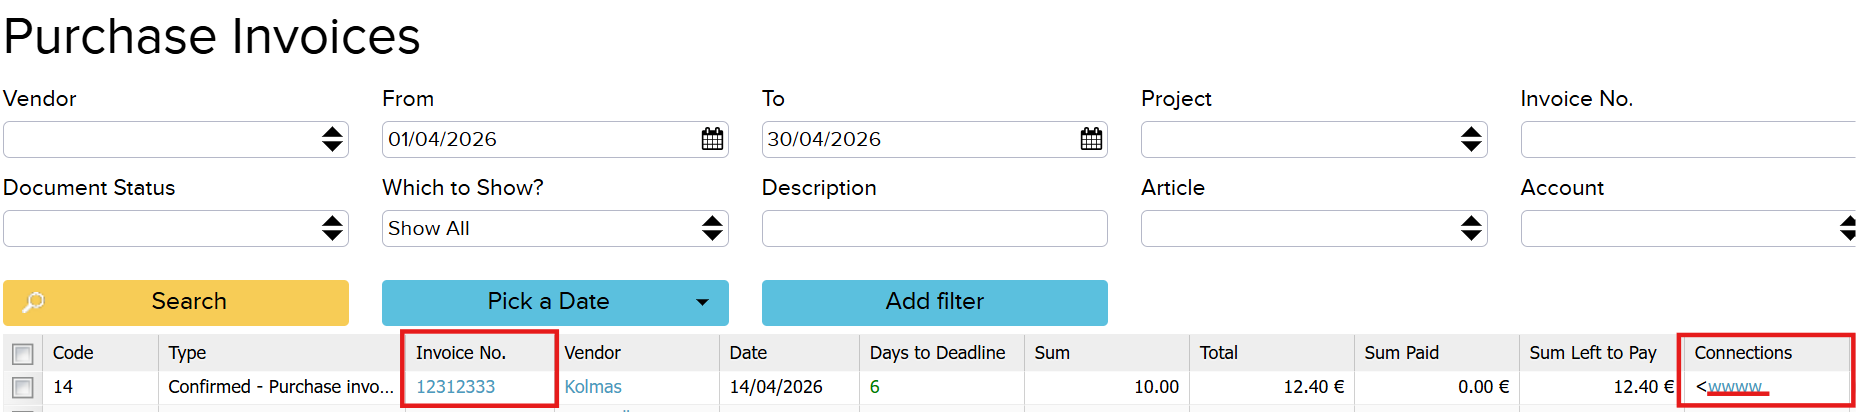
Task: Focus the Invoice No. filter field
Action: [1687, 139]
